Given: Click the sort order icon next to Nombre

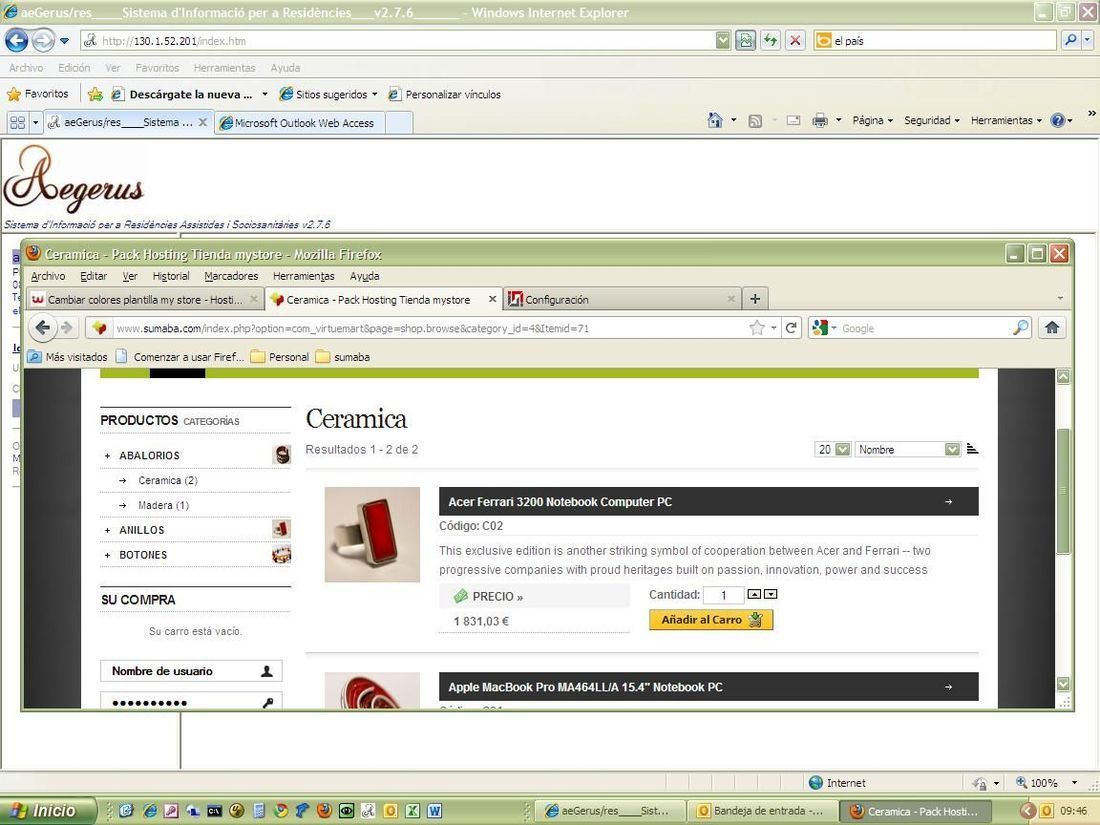Looking at the screenshot, I should point(972,449).
